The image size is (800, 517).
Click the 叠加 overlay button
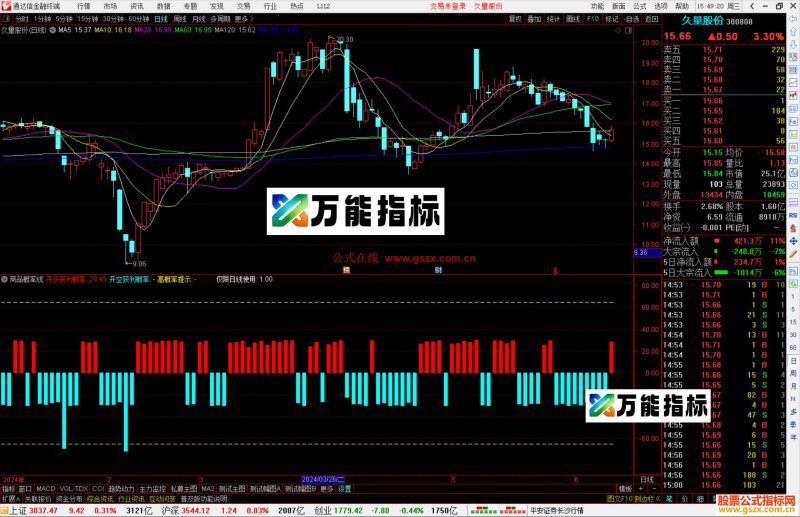534,19
